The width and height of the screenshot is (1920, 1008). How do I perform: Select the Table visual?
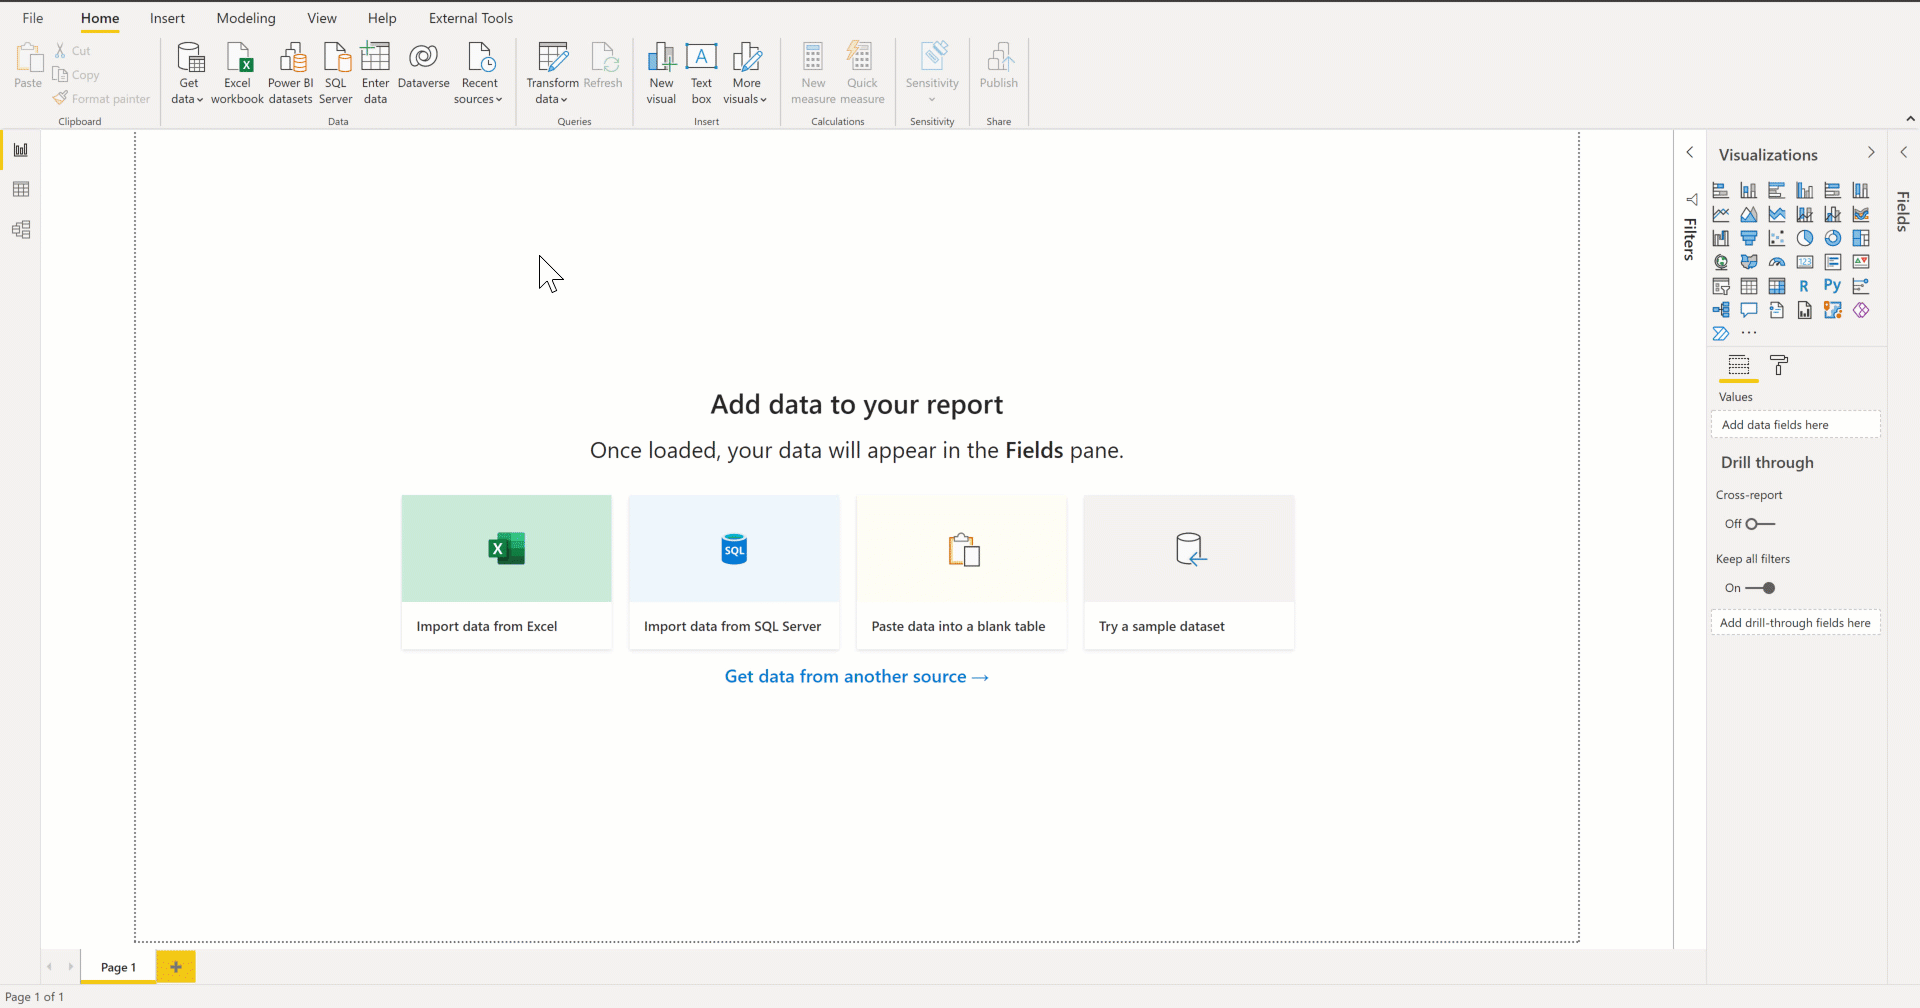click(1748, 286)
